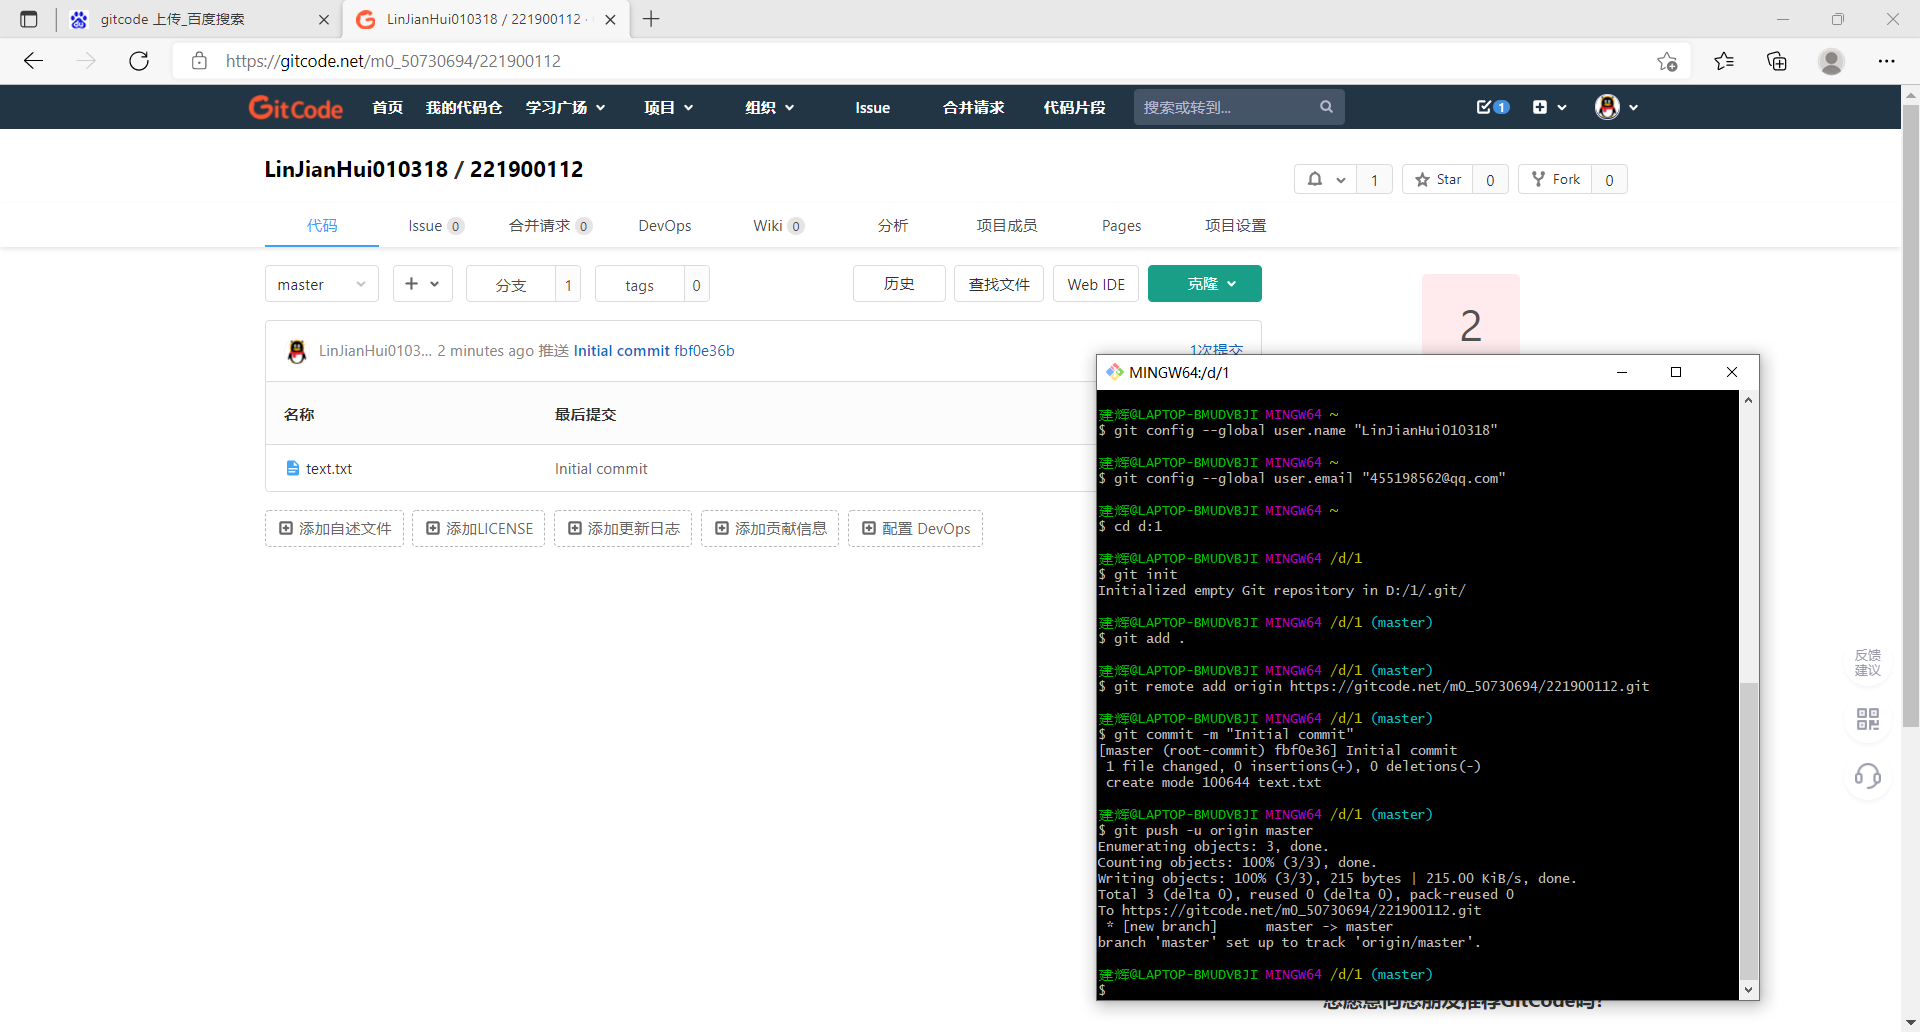1920x1032 pixels.
Task: Click the 查找文件 button
Action: (998, 284)
